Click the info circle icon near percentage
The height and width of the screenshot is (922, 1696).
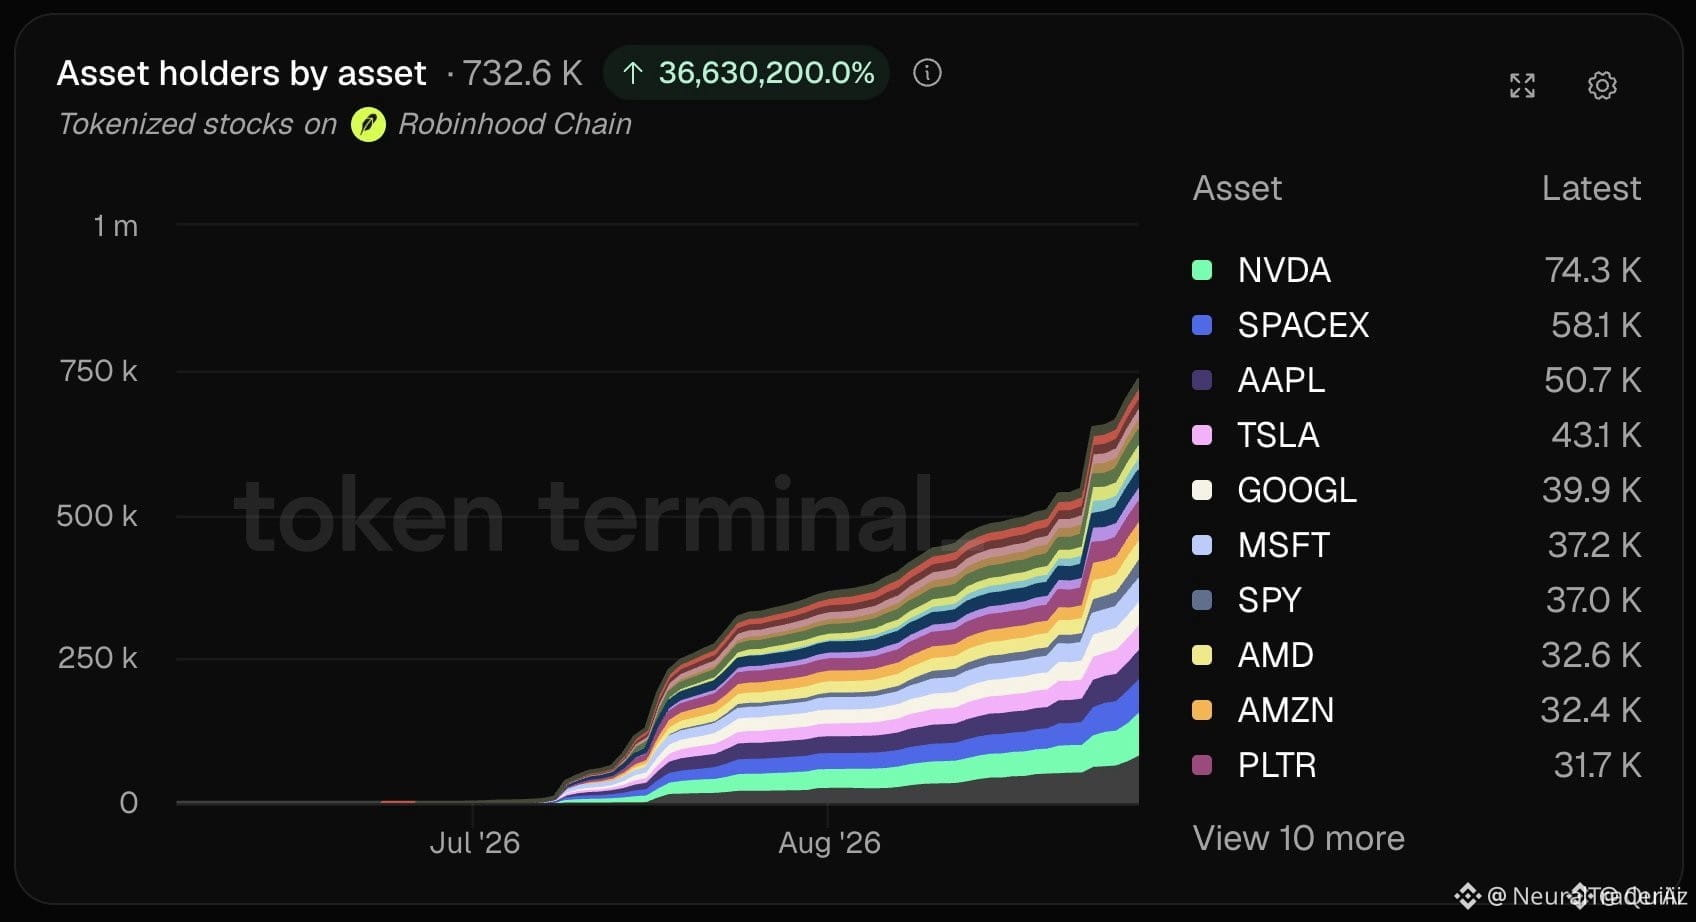[x=927, y=73]
